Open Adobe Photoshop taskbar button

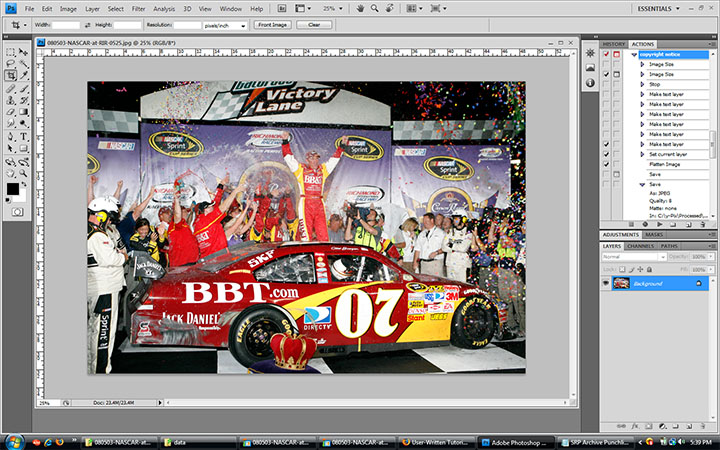point(516,443)
